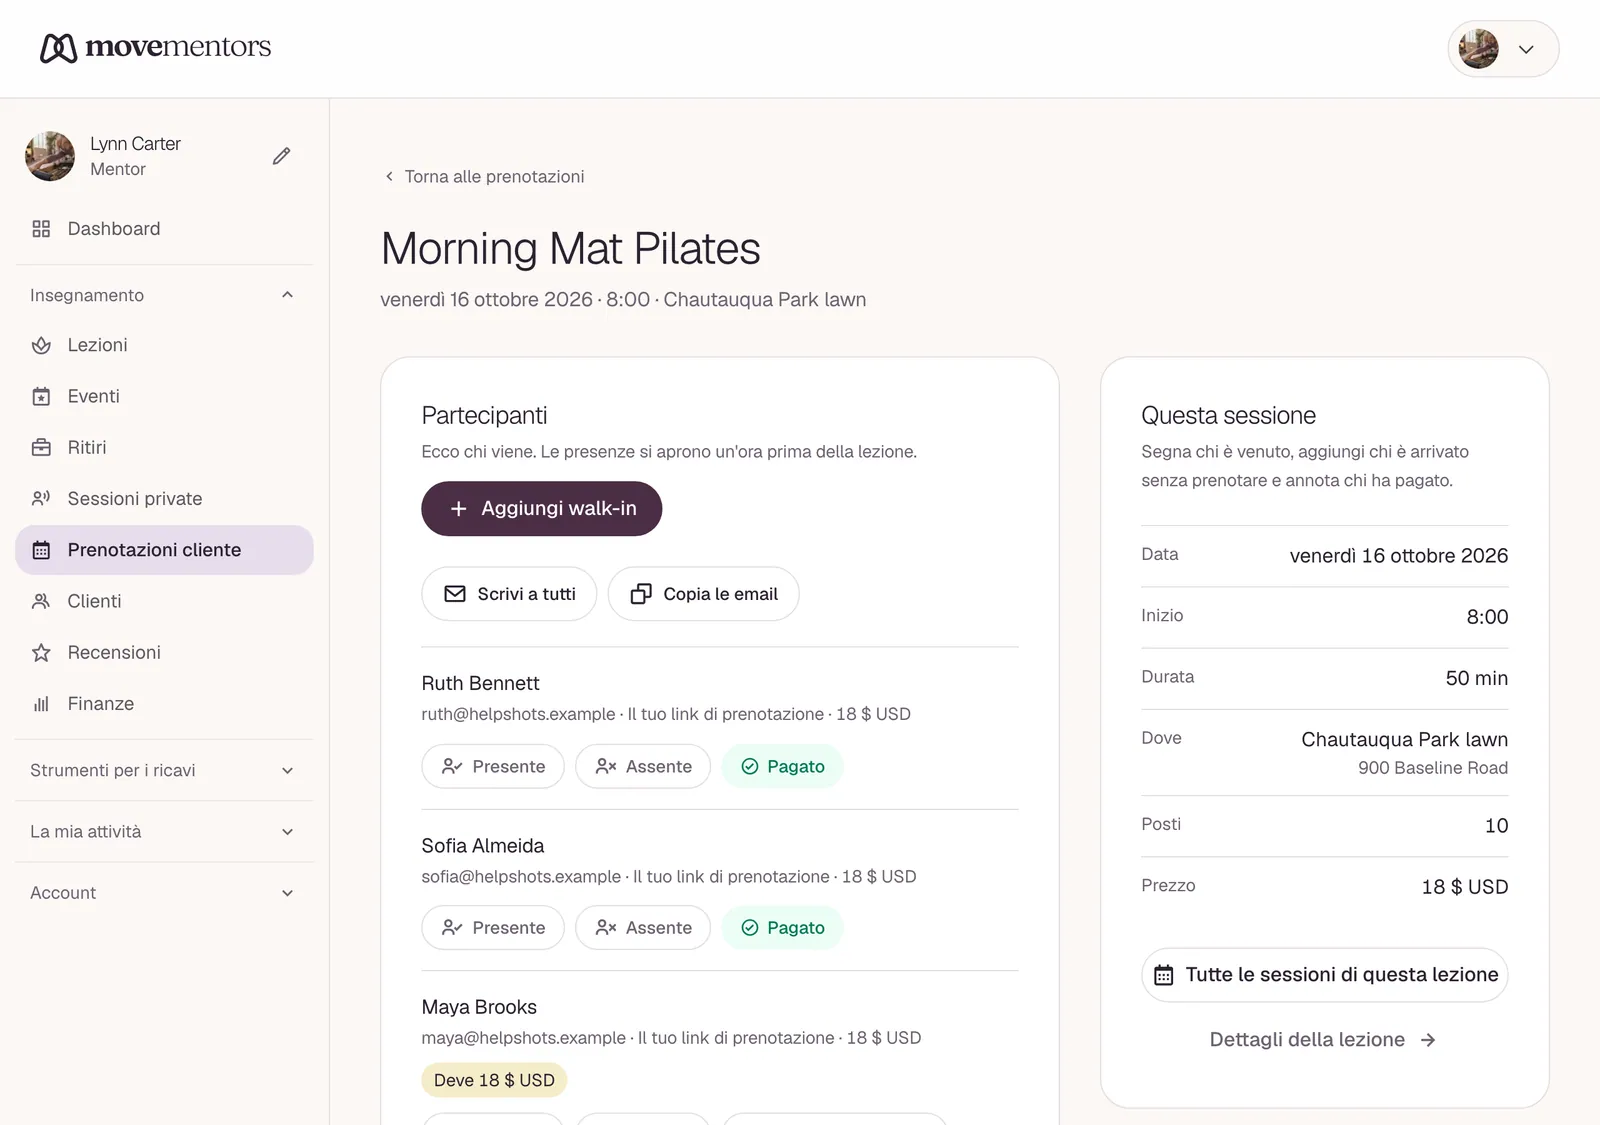
Task: Open Eventi via the starred calendar icon
Action: point(41,396)
